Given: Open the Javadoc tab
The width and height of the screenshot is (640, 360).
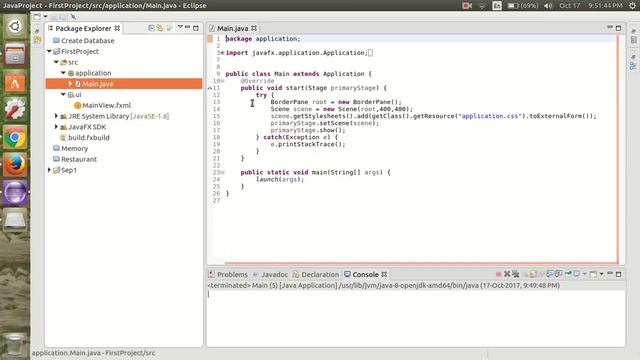Looking at the screenshot, I should 271,274.
